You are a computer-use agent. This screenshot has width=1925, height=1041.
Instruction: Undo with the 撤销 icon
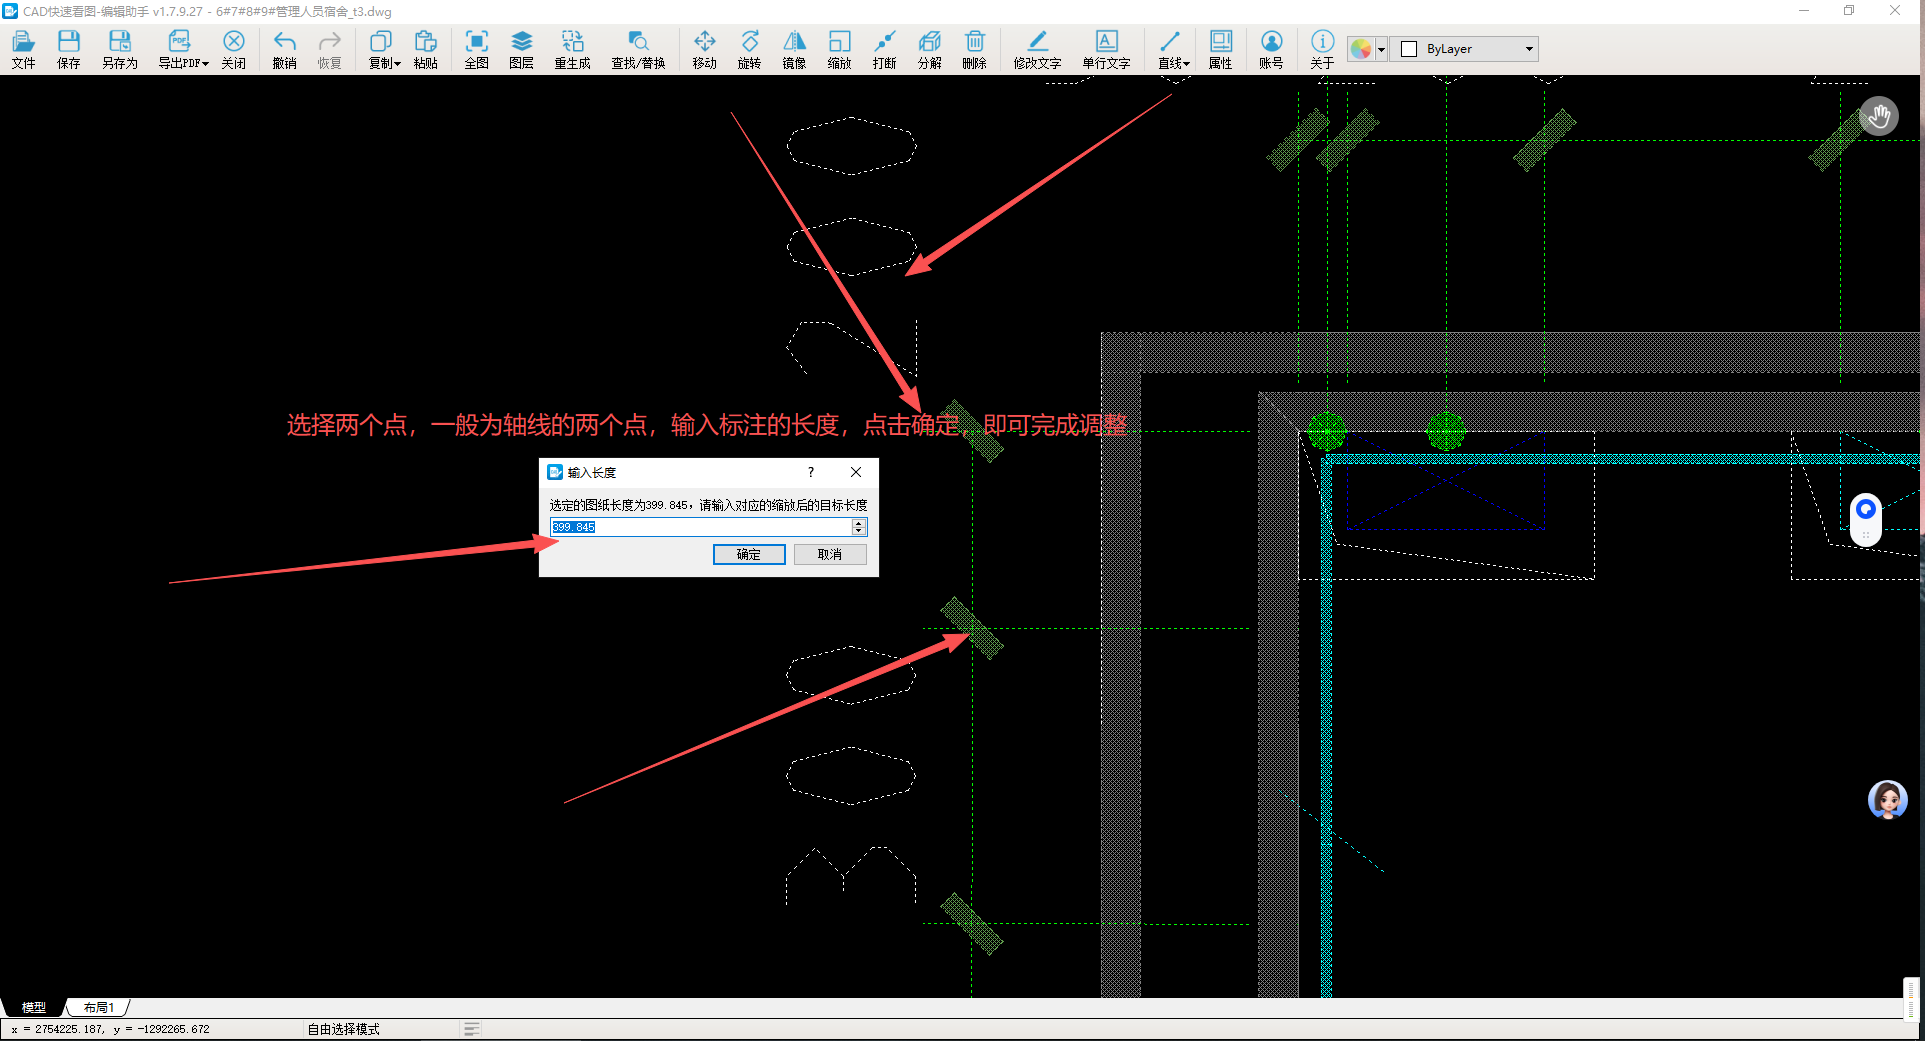pyautogui.click(x=284, y=49)
